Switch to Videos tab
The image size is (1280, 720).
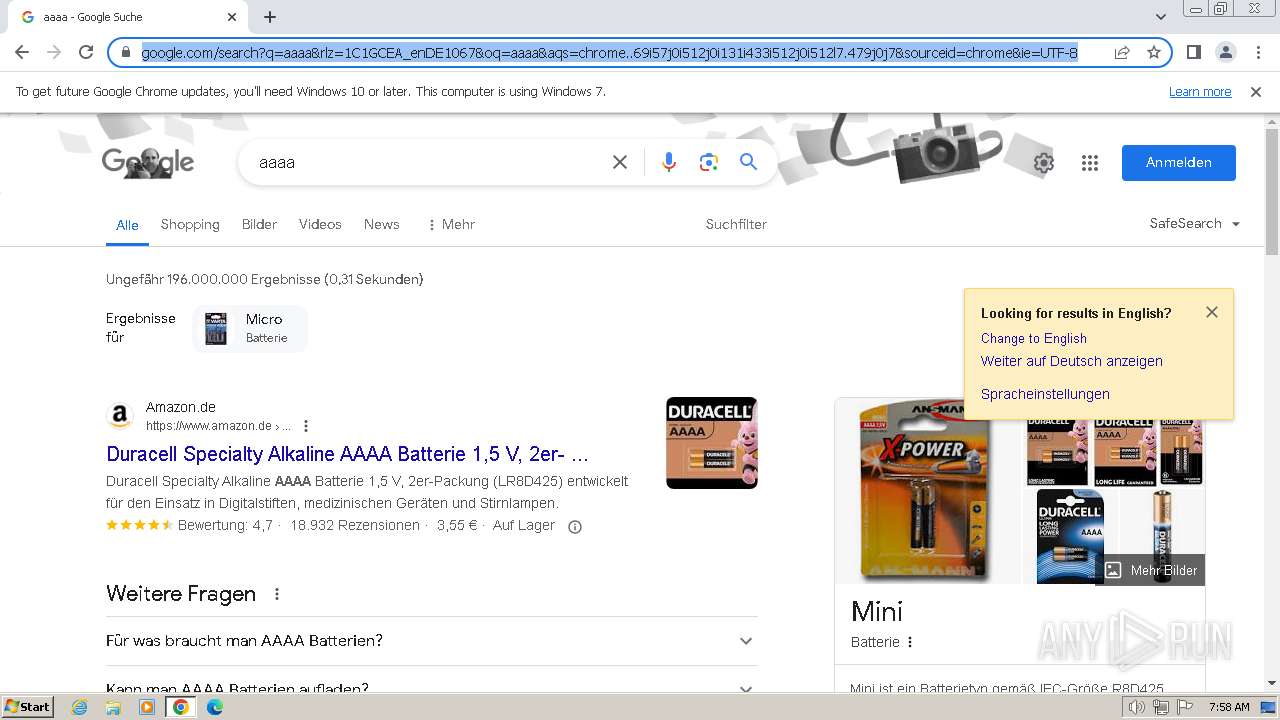tap(320, 224)
